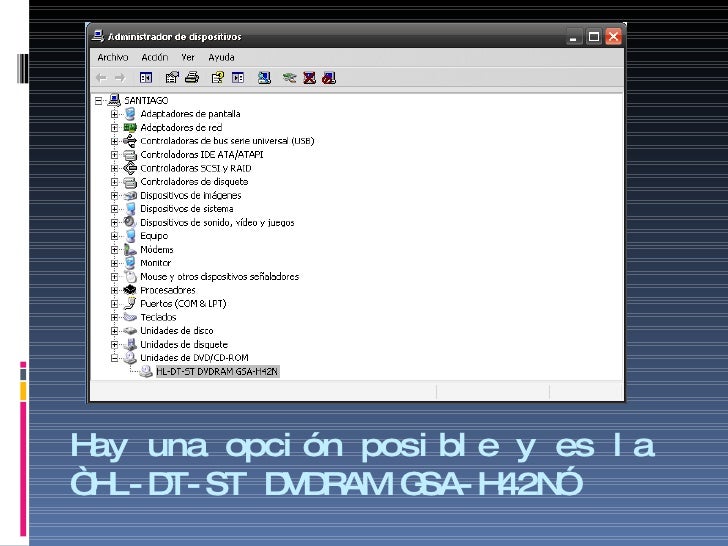Select the Monitor label

156,263
